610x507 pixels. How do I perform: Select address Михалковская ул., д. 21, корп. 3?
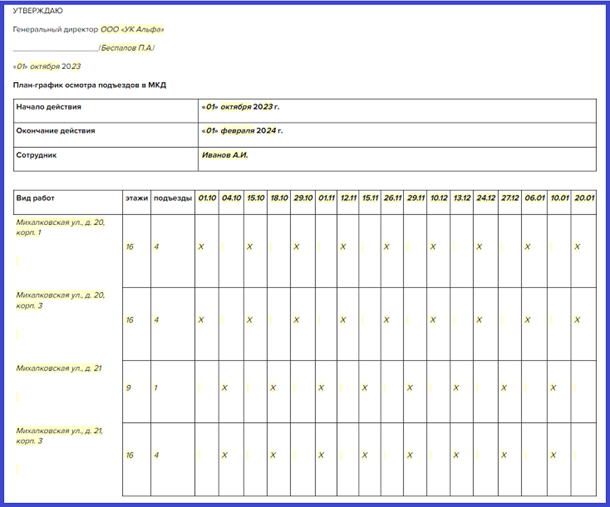click(x=60, y=435)
